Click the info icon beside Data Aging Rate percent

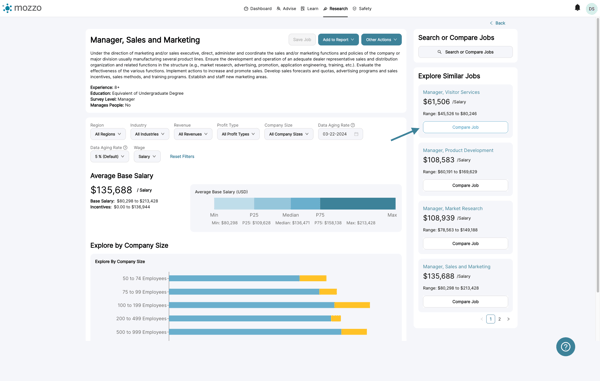click(125, 148)
